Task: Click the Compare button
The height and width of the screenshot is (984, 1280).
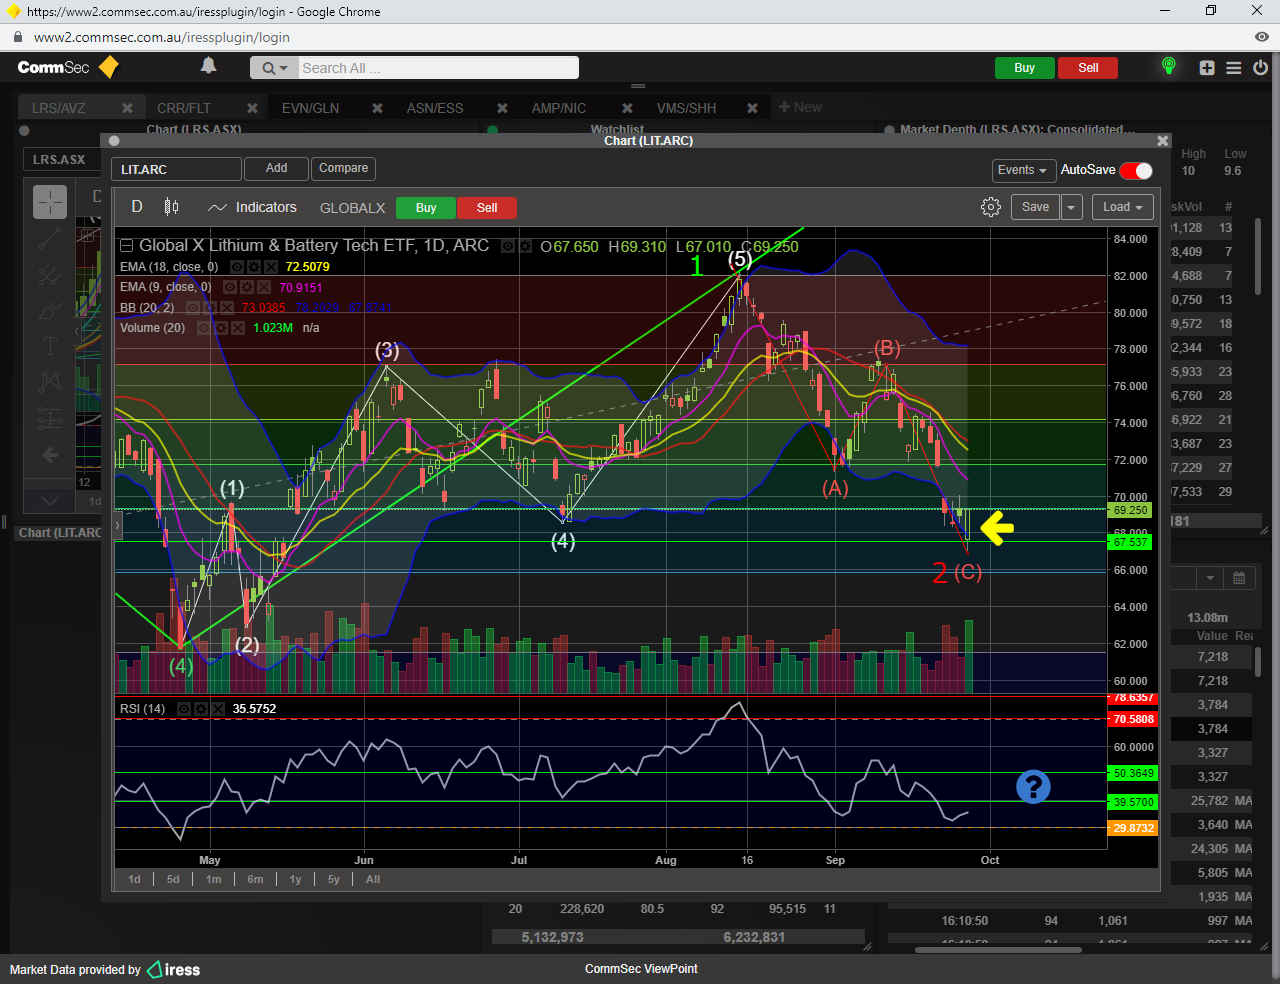Action: pos(343,169)
